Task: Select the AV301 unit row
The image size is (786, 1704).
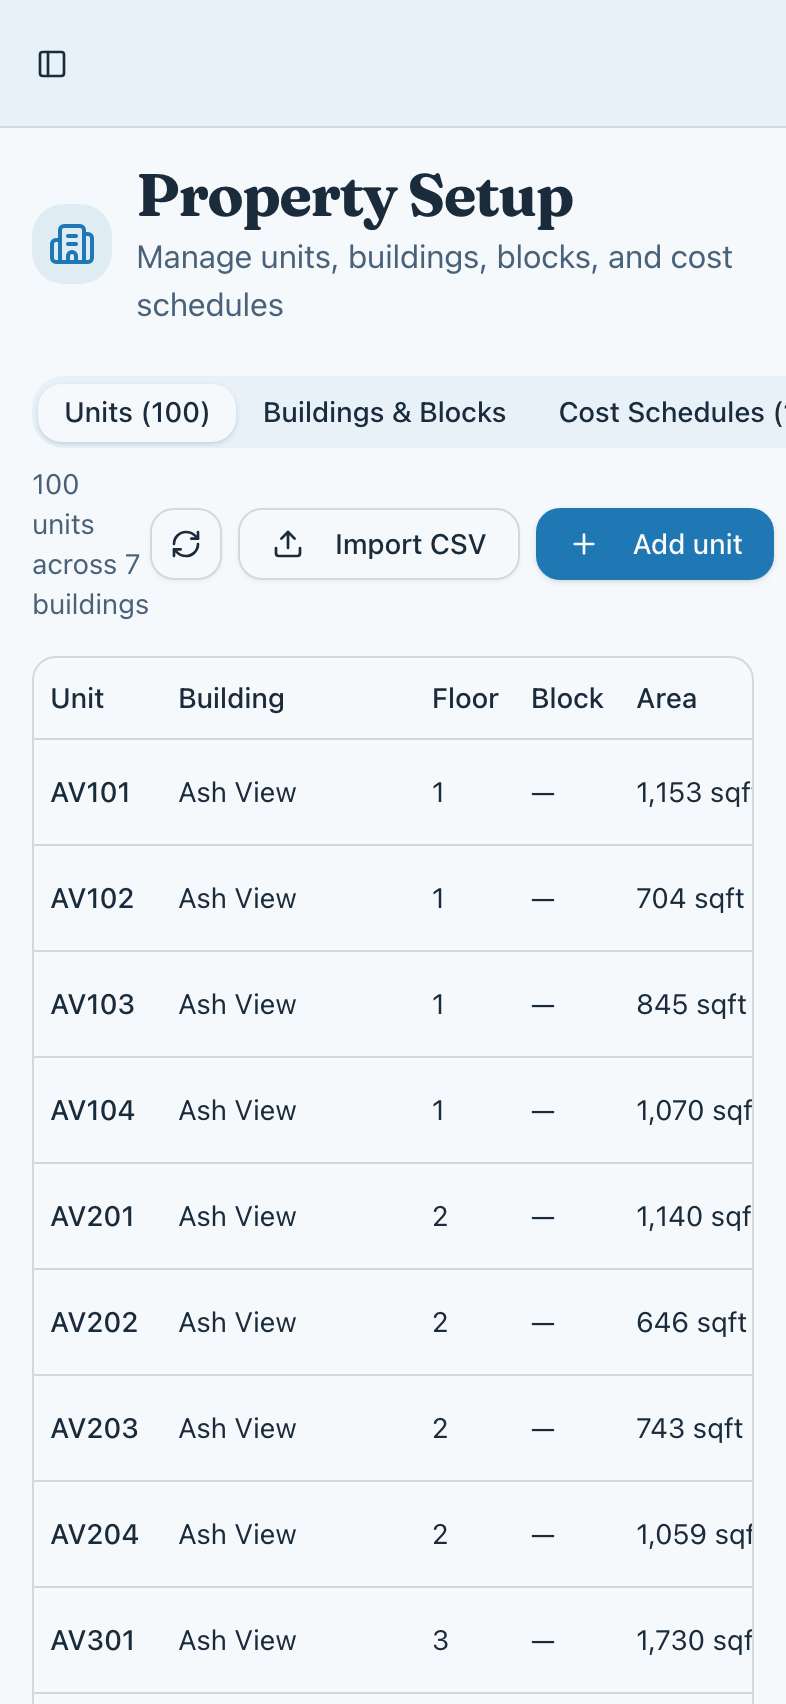Action: pyautogui.click(x=92, y=1641)
